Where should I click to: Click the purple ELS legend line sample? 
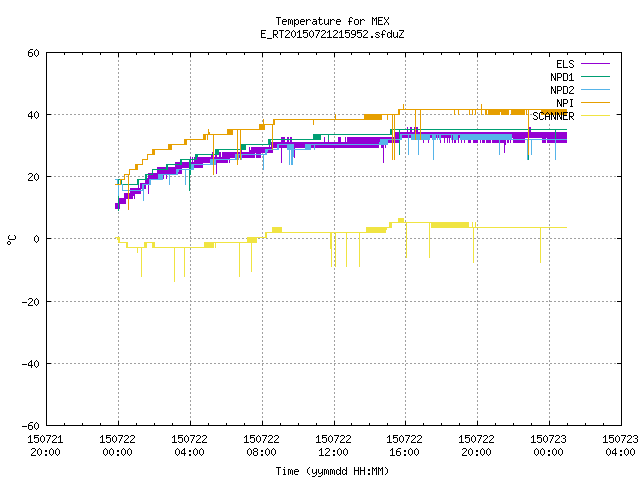595,64
